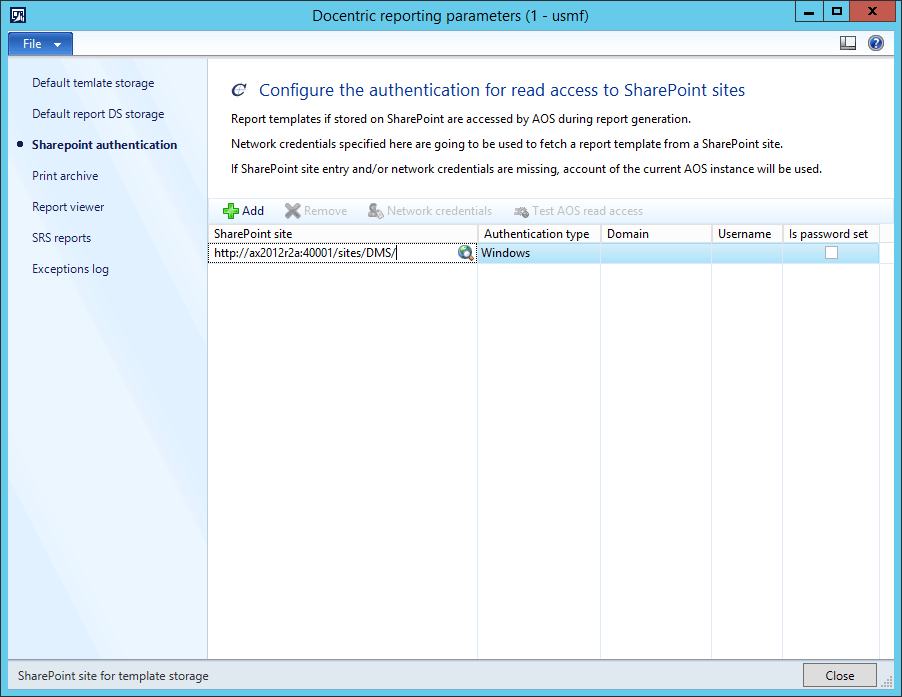Toggle the Is password set checkbox
This screenshot has width=902, height=697.
click(831, 252)
